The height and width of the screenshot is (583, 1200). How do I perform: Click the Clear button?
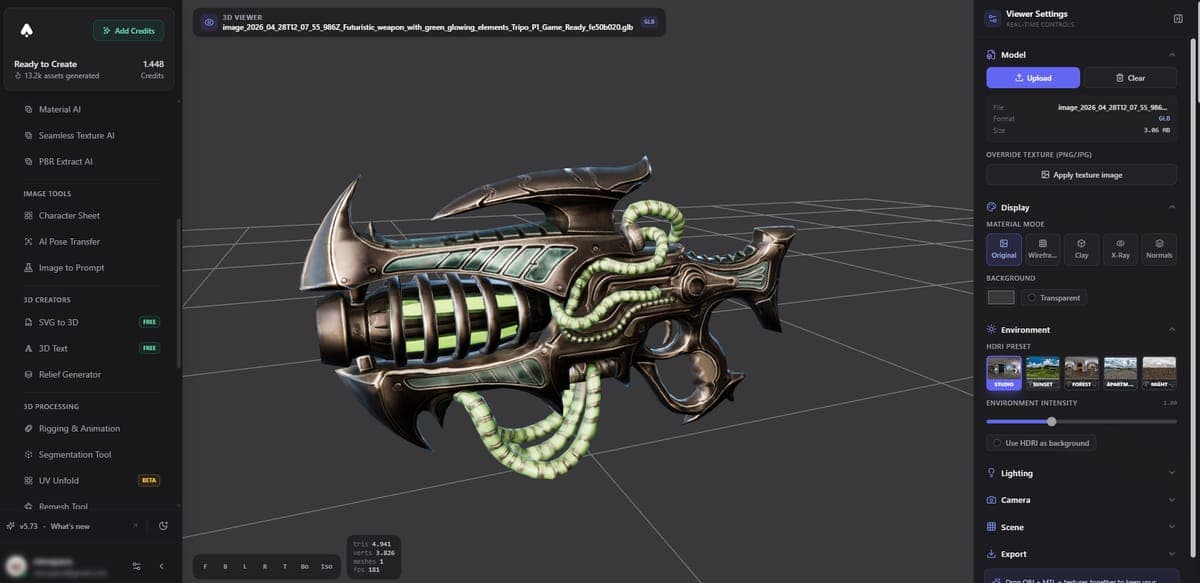tap(1131, 78)
